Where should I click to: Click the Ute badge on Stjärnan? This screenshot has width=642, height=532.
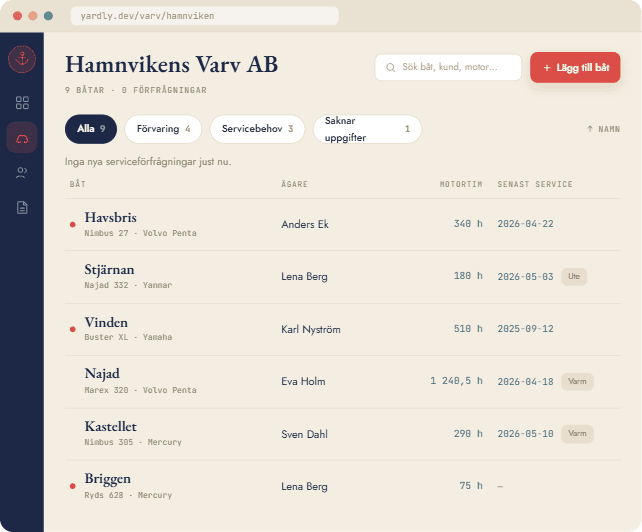click(x=574, y=276)
